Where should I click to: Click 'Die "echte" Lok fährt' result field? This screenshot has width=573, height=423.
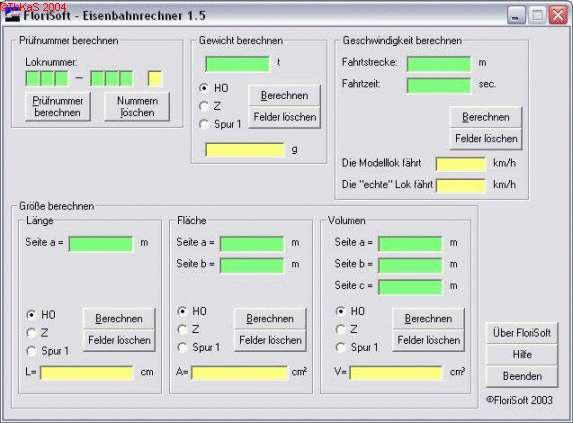[461, 186]
